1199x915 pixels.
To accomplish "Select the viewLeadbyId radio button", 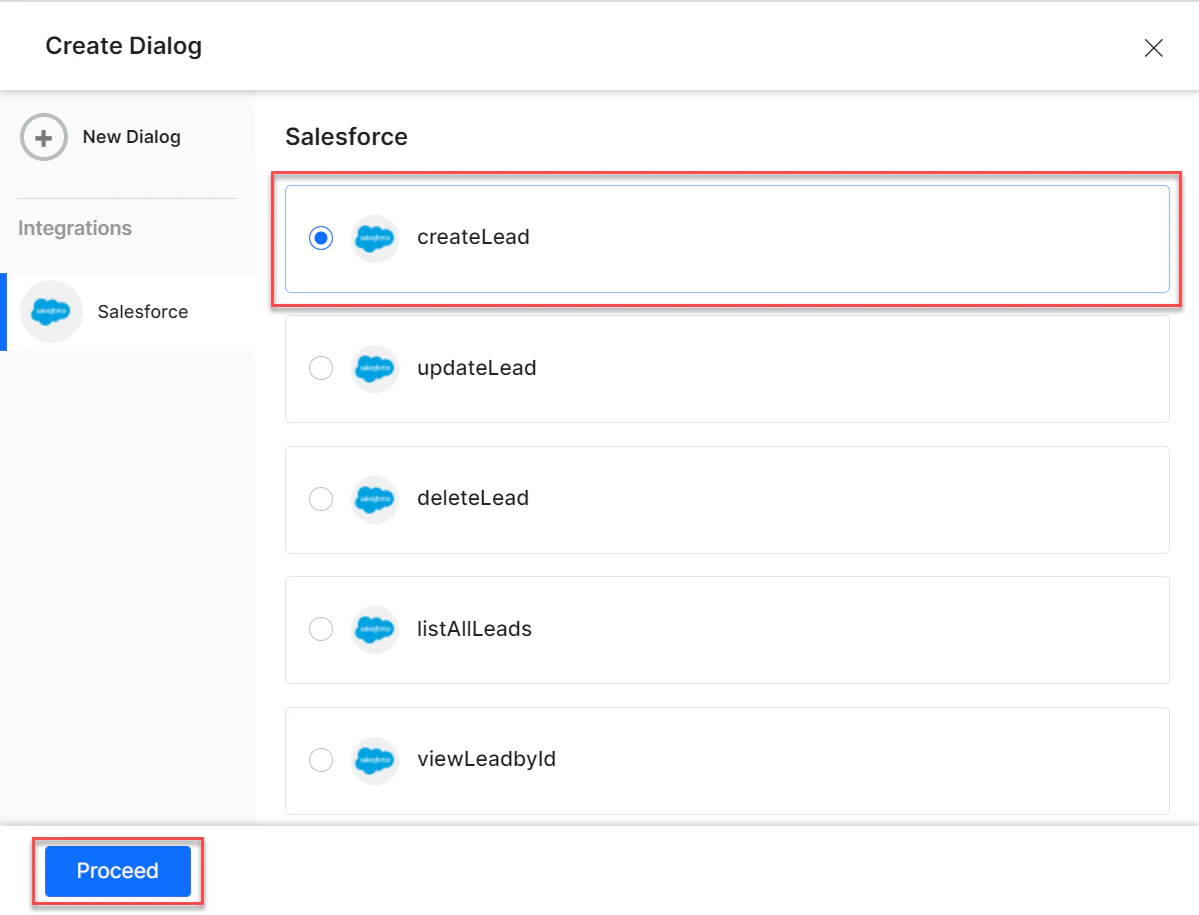I will point(321,760).
